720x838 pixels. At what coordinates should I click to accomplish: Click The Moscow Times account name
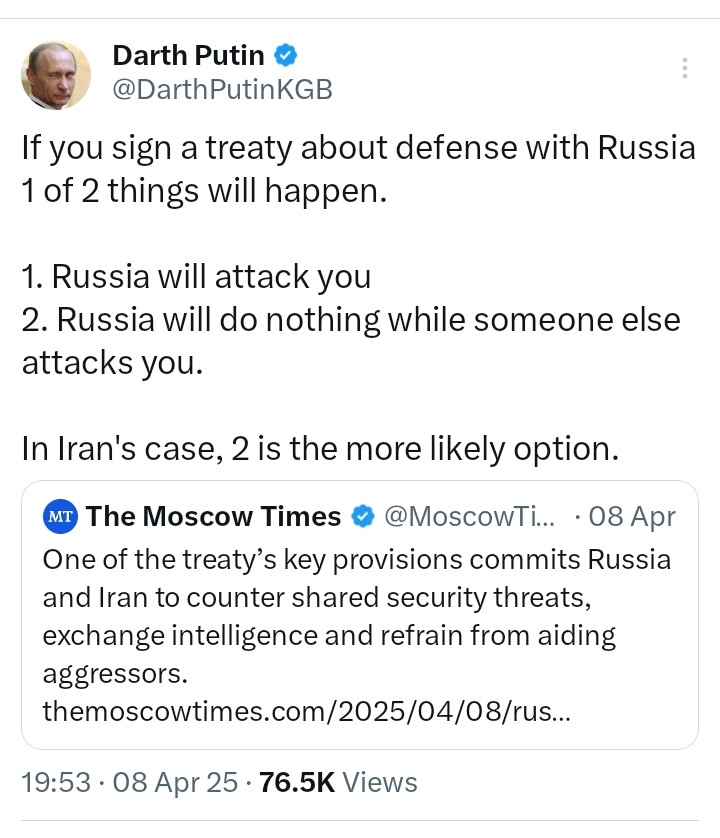click(x=213, y=517)
